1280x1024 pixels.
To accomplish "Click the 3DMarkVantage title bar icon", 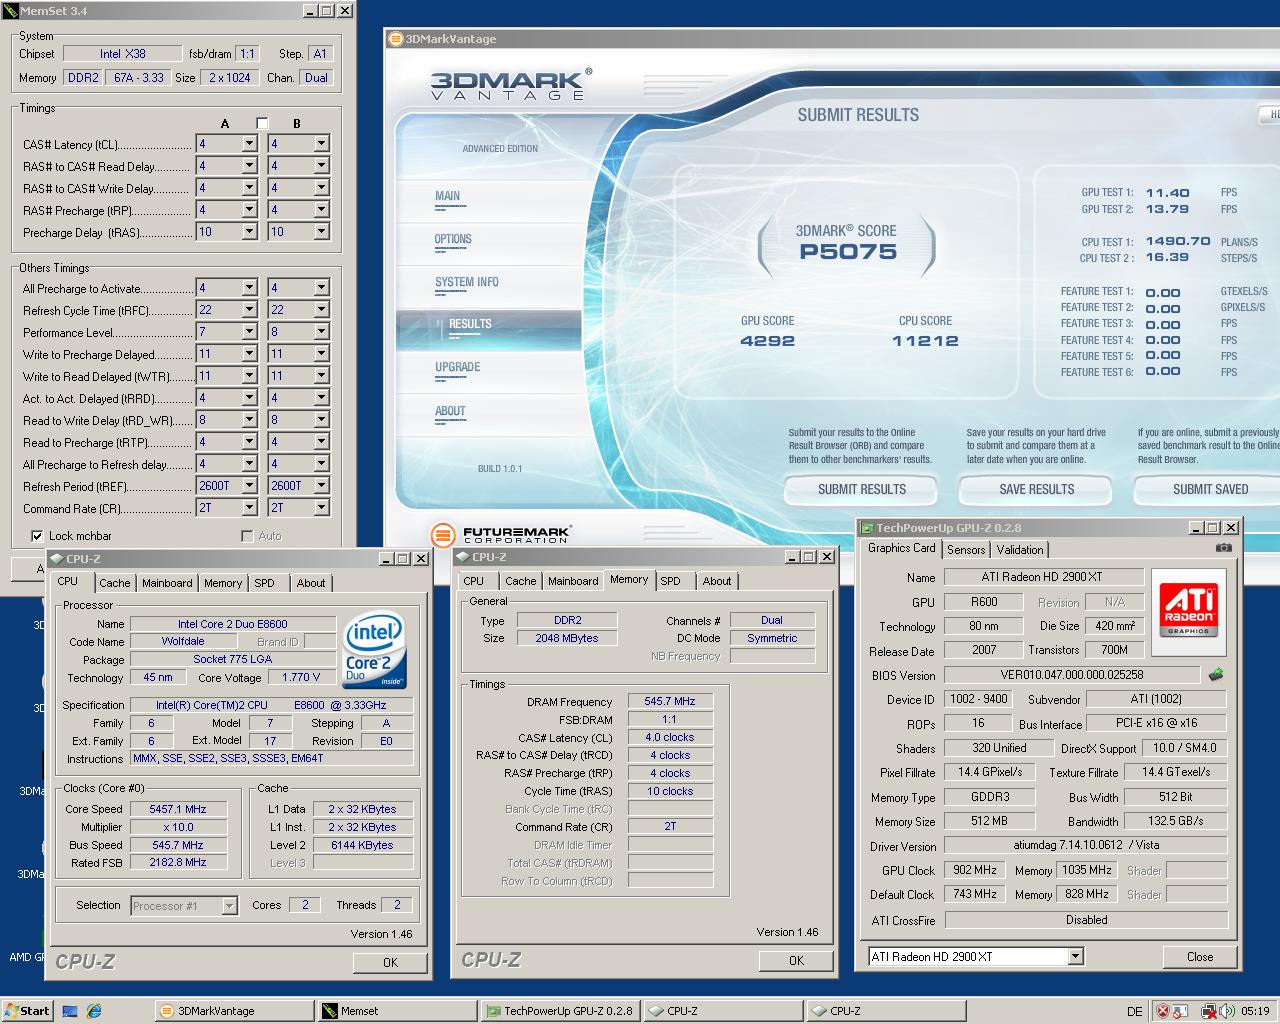I will 396,39.
